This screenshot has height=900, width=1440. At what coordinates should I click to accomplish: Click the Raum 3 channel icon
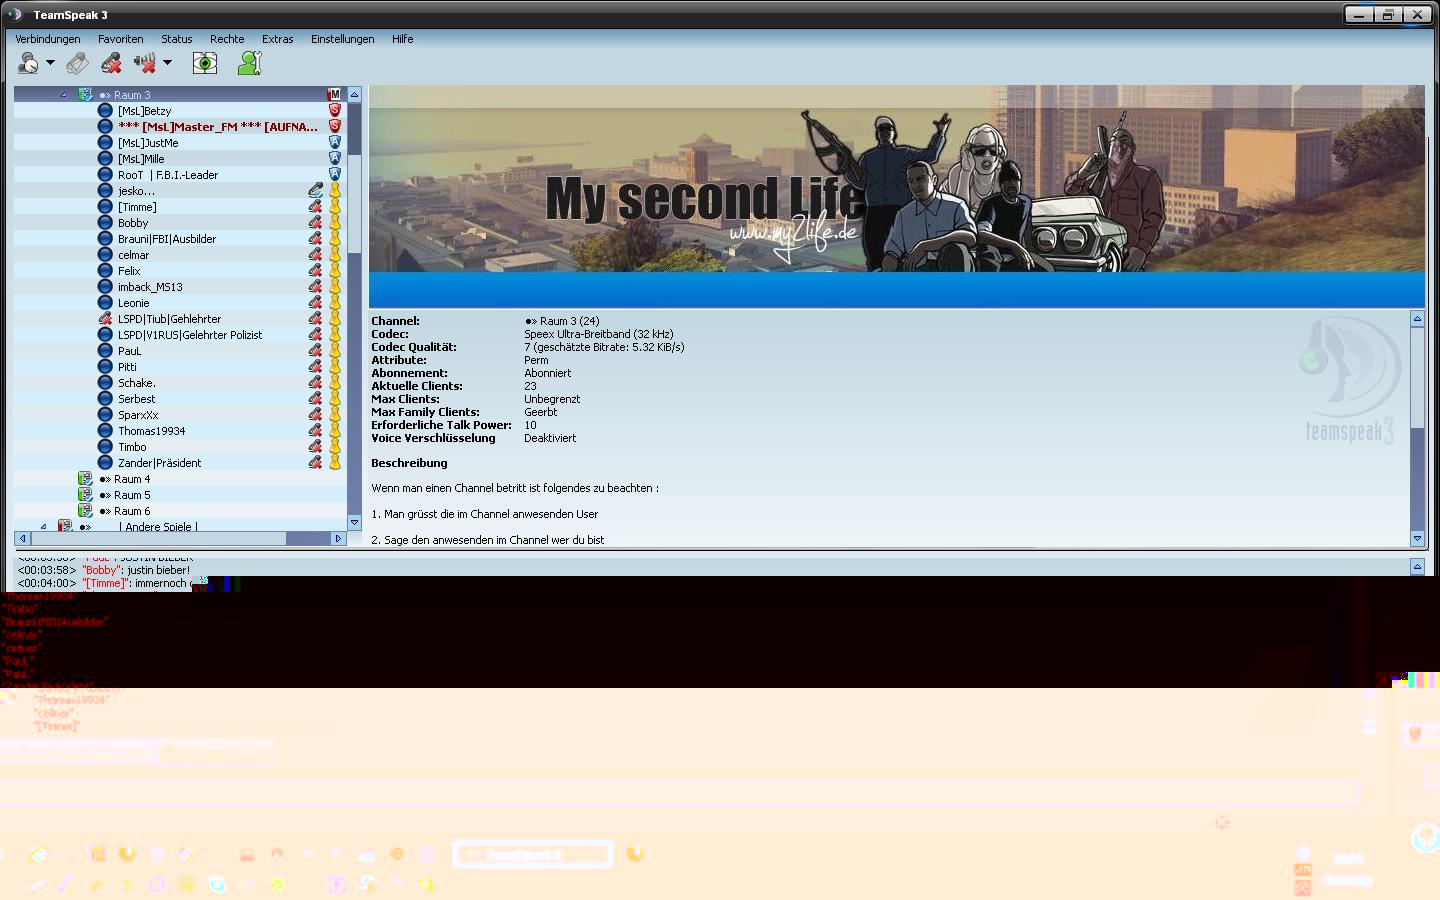85,95
